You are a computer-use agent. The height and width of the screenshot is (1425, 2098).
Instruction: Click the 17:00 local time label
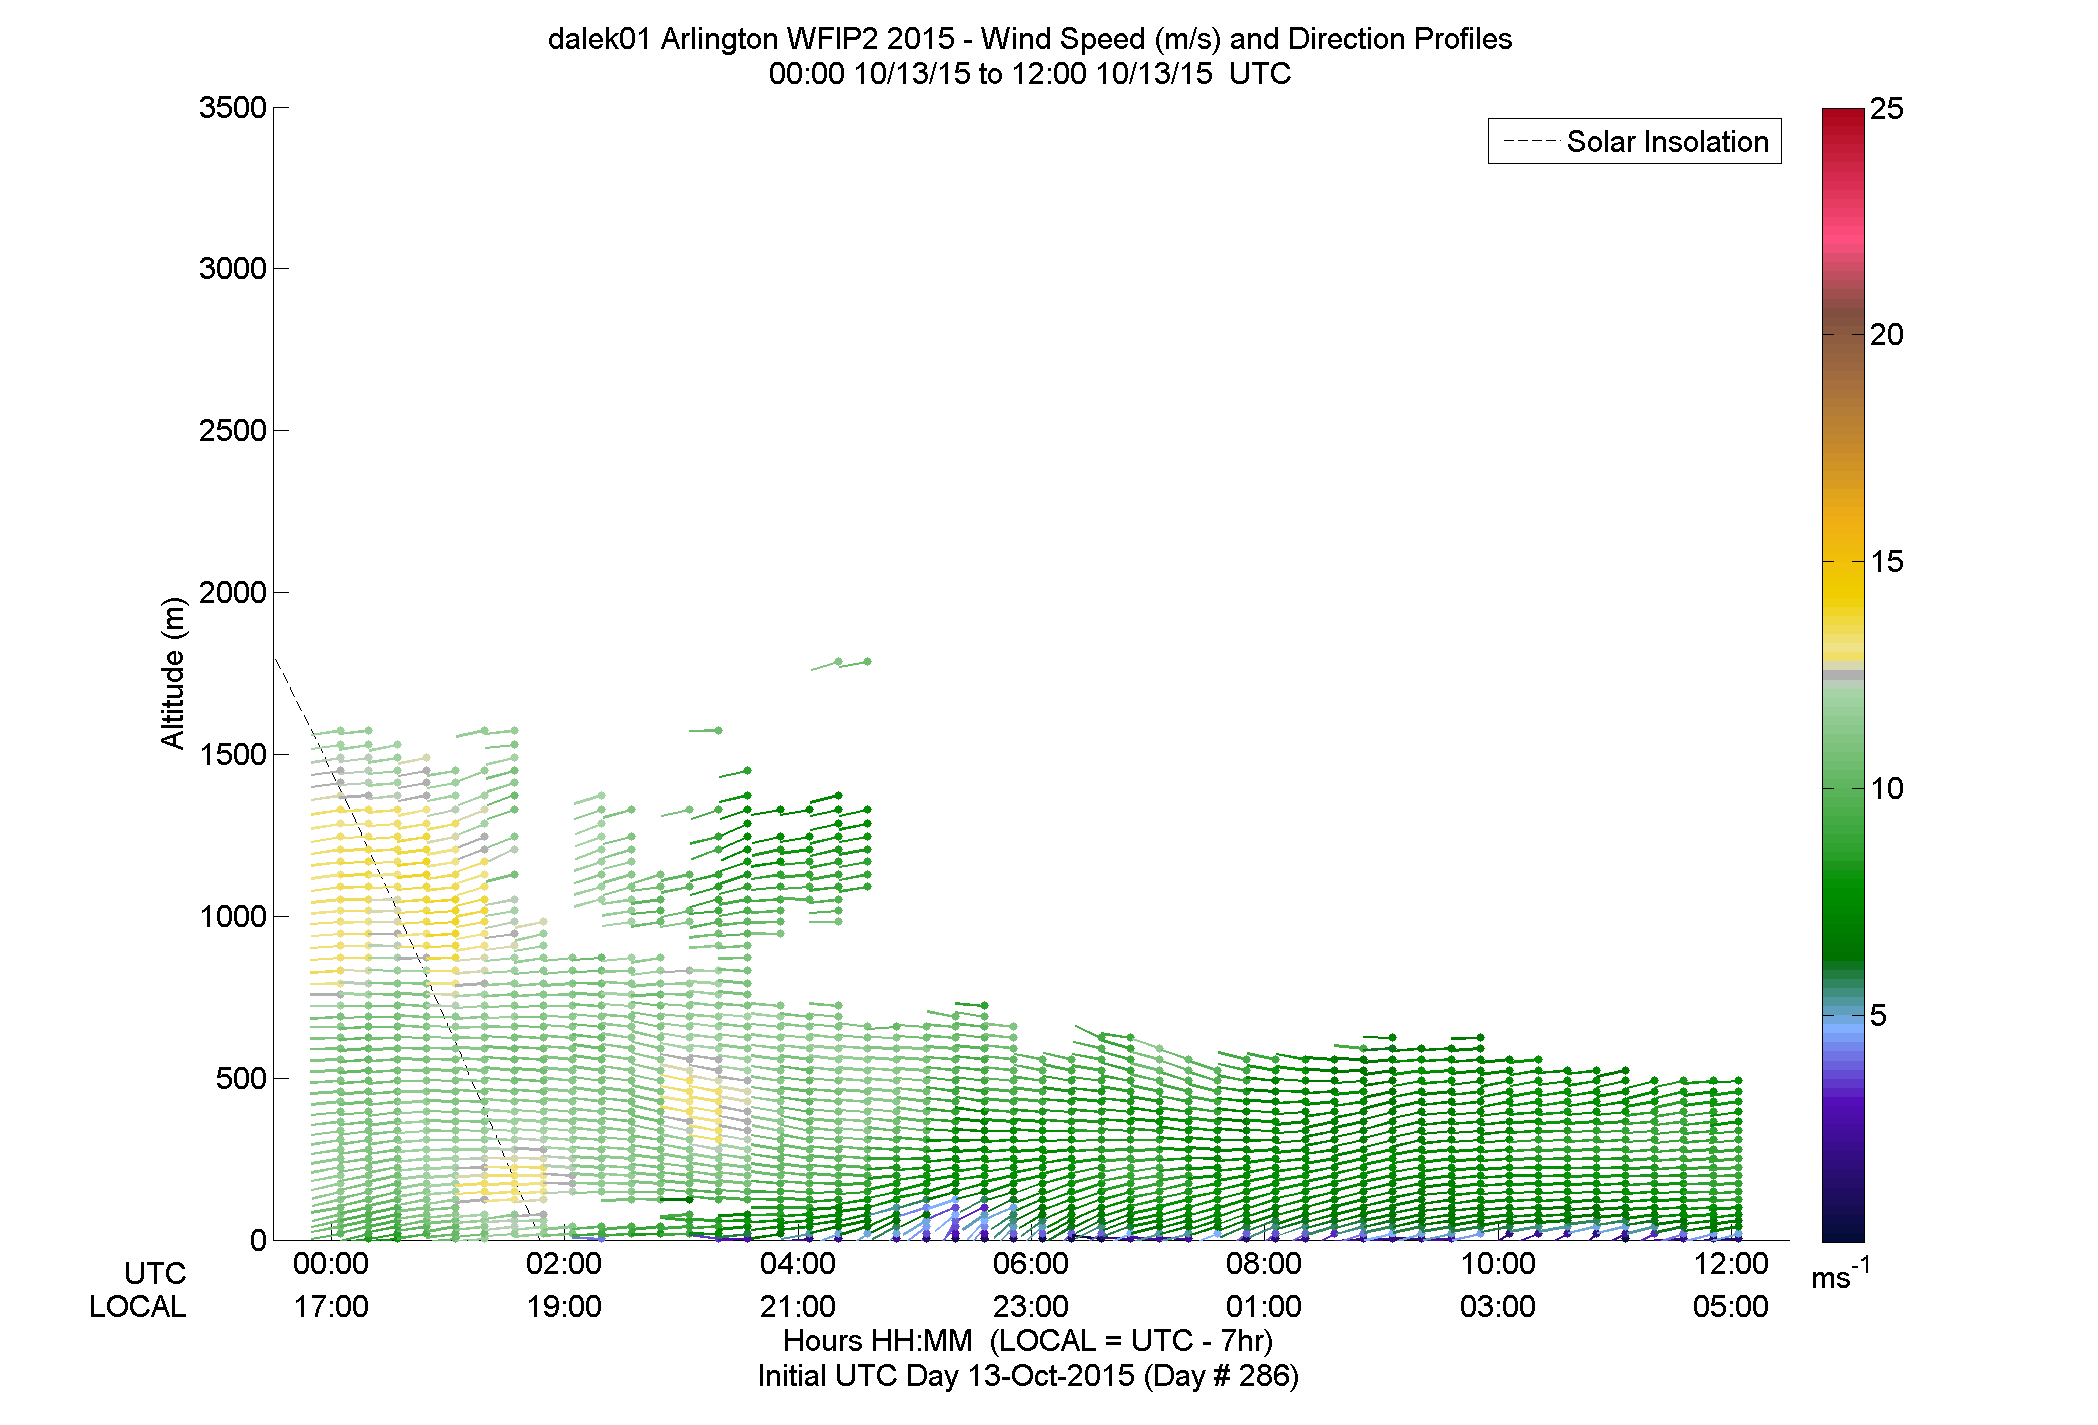331,1307
